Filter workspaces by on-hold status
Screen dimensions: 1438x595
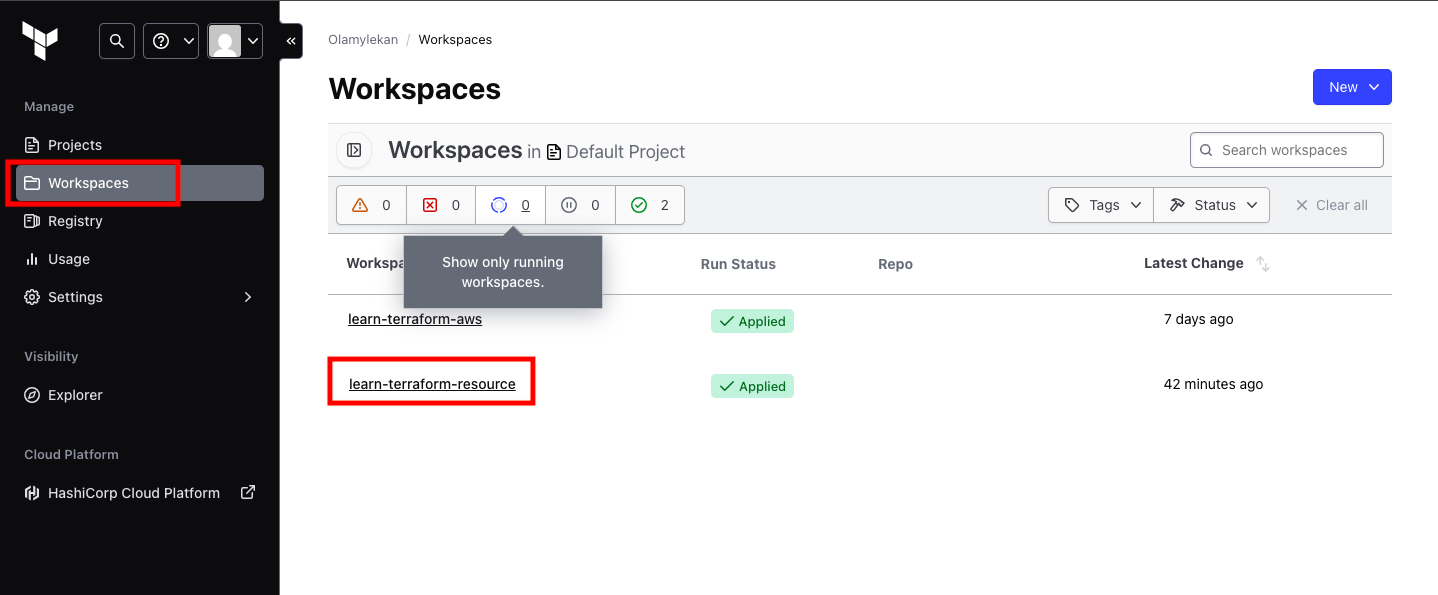580,205
